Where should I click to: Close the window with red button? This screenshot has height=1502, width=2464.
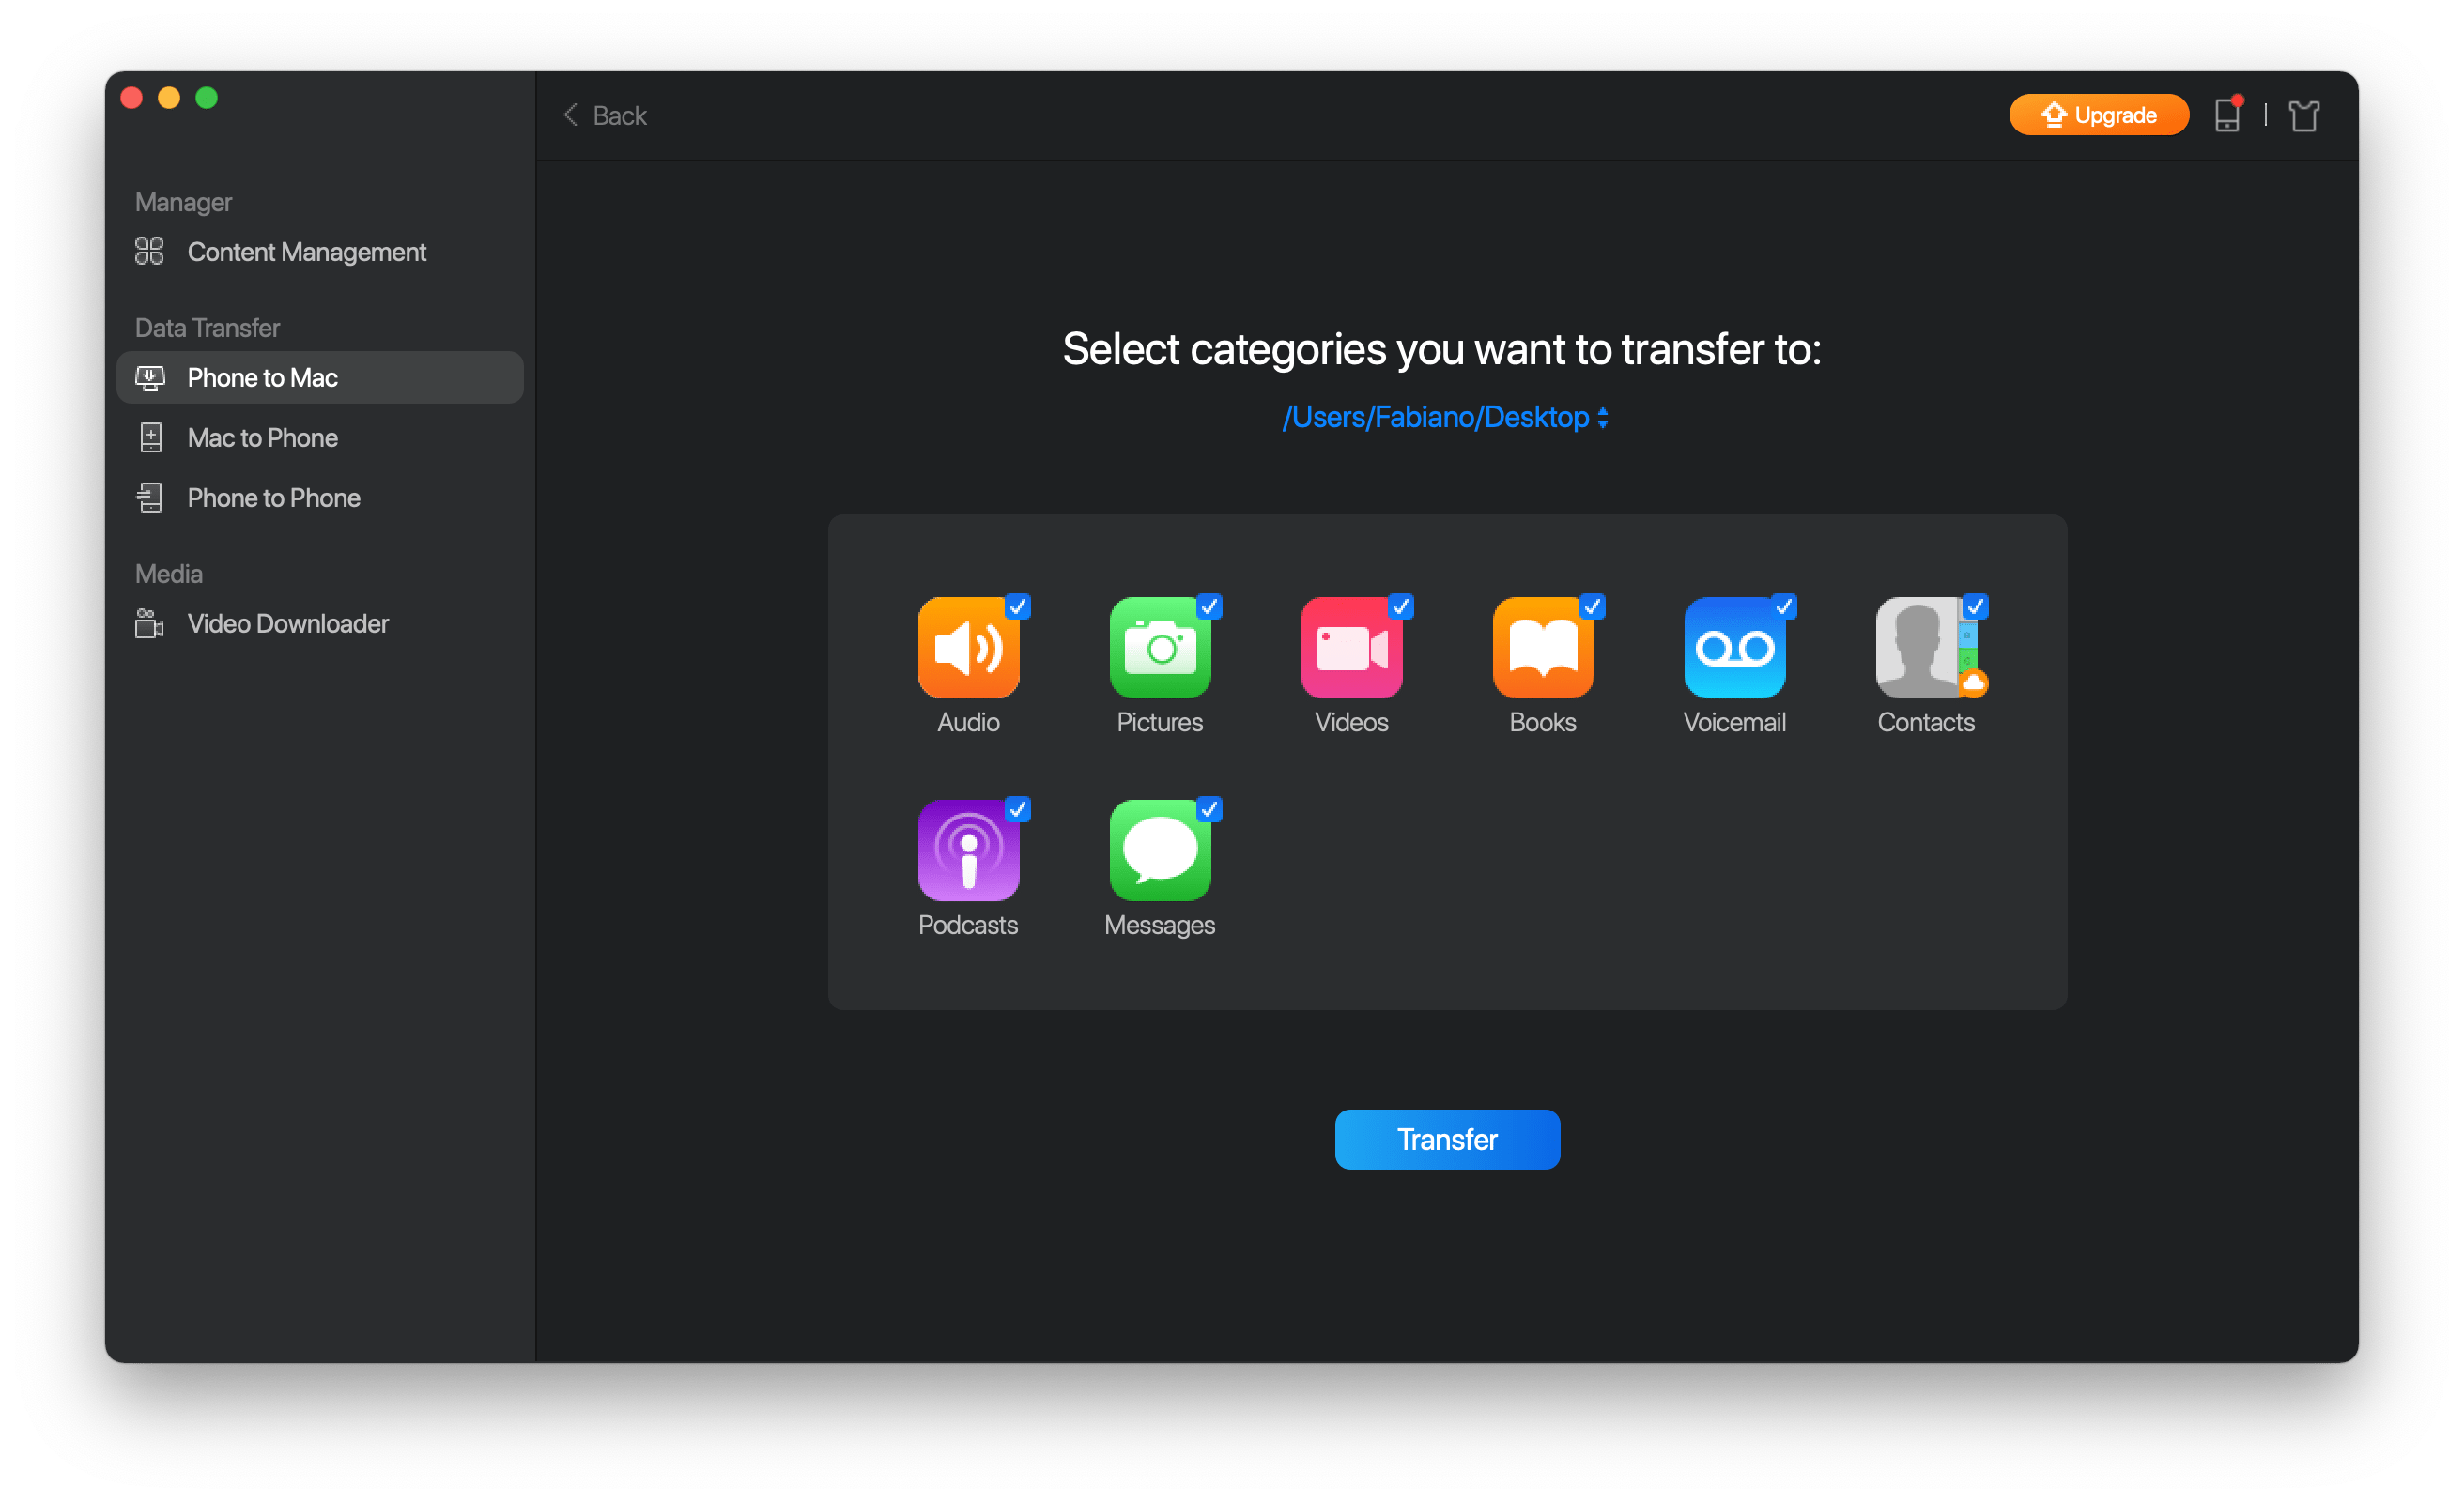[x=131, y=97]
